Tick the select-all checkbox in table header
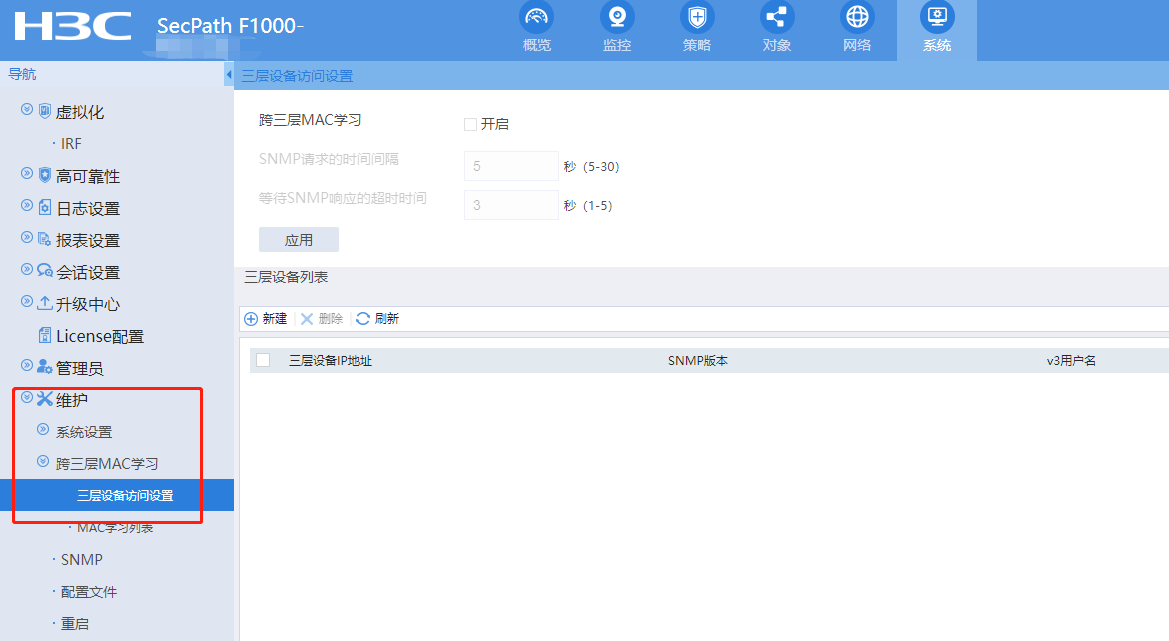 (x=263, y=361)
